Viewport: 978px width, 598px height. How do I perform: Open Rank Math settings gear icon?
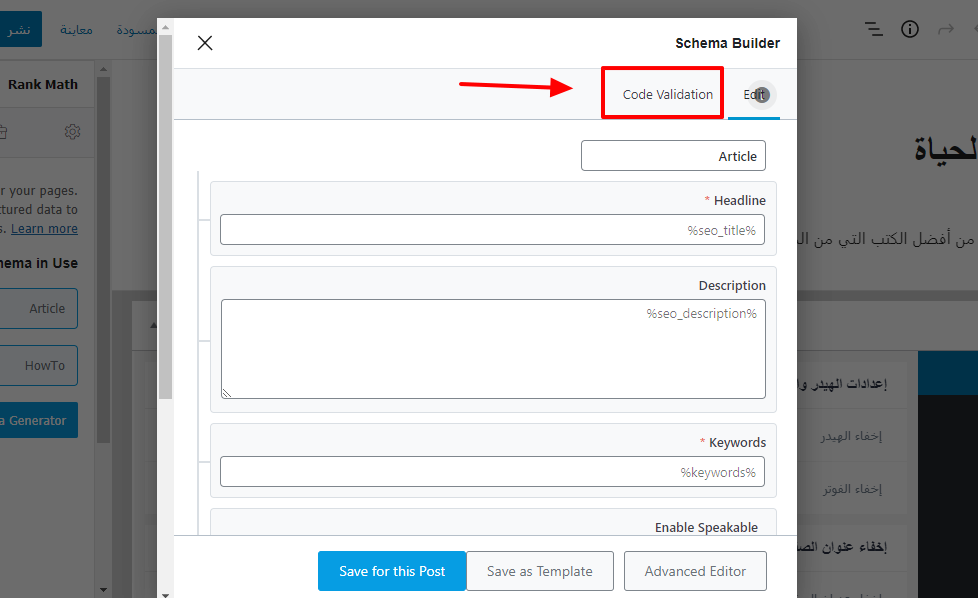[x=72, y=132]
